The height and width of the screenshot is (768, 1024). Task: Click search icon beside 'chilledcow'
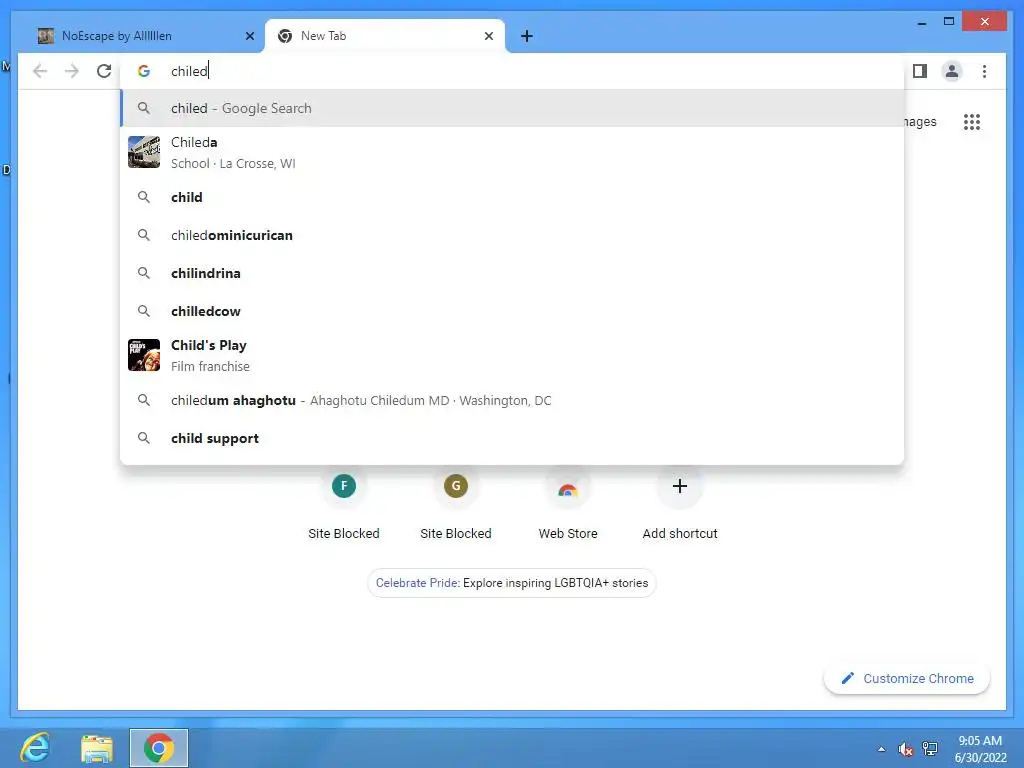pos(144,311)
